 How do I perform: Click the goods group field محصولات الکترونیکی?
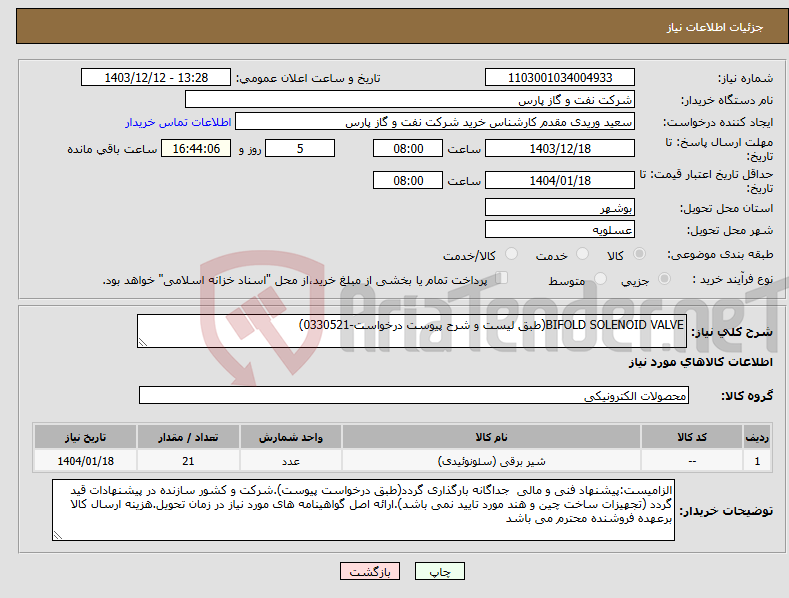click(414, 396)
